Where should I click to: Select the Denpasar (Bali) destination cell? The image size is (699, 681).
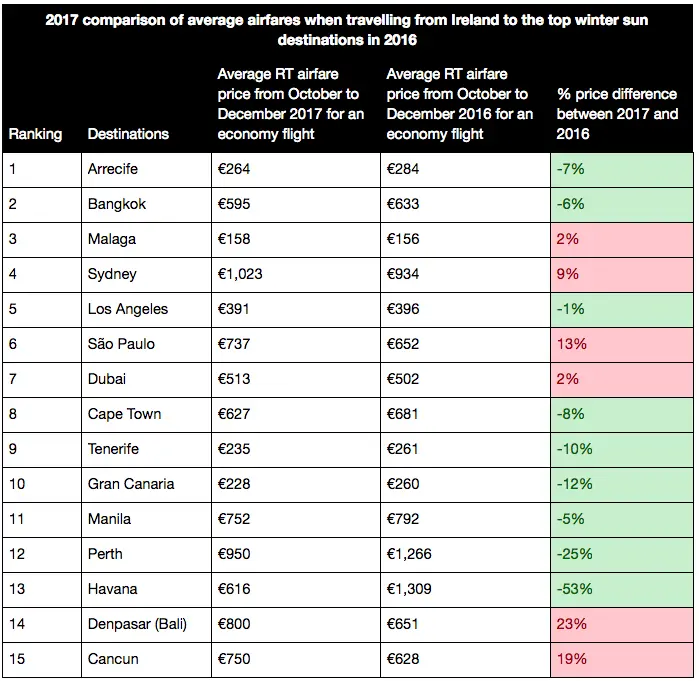(146, 624)
